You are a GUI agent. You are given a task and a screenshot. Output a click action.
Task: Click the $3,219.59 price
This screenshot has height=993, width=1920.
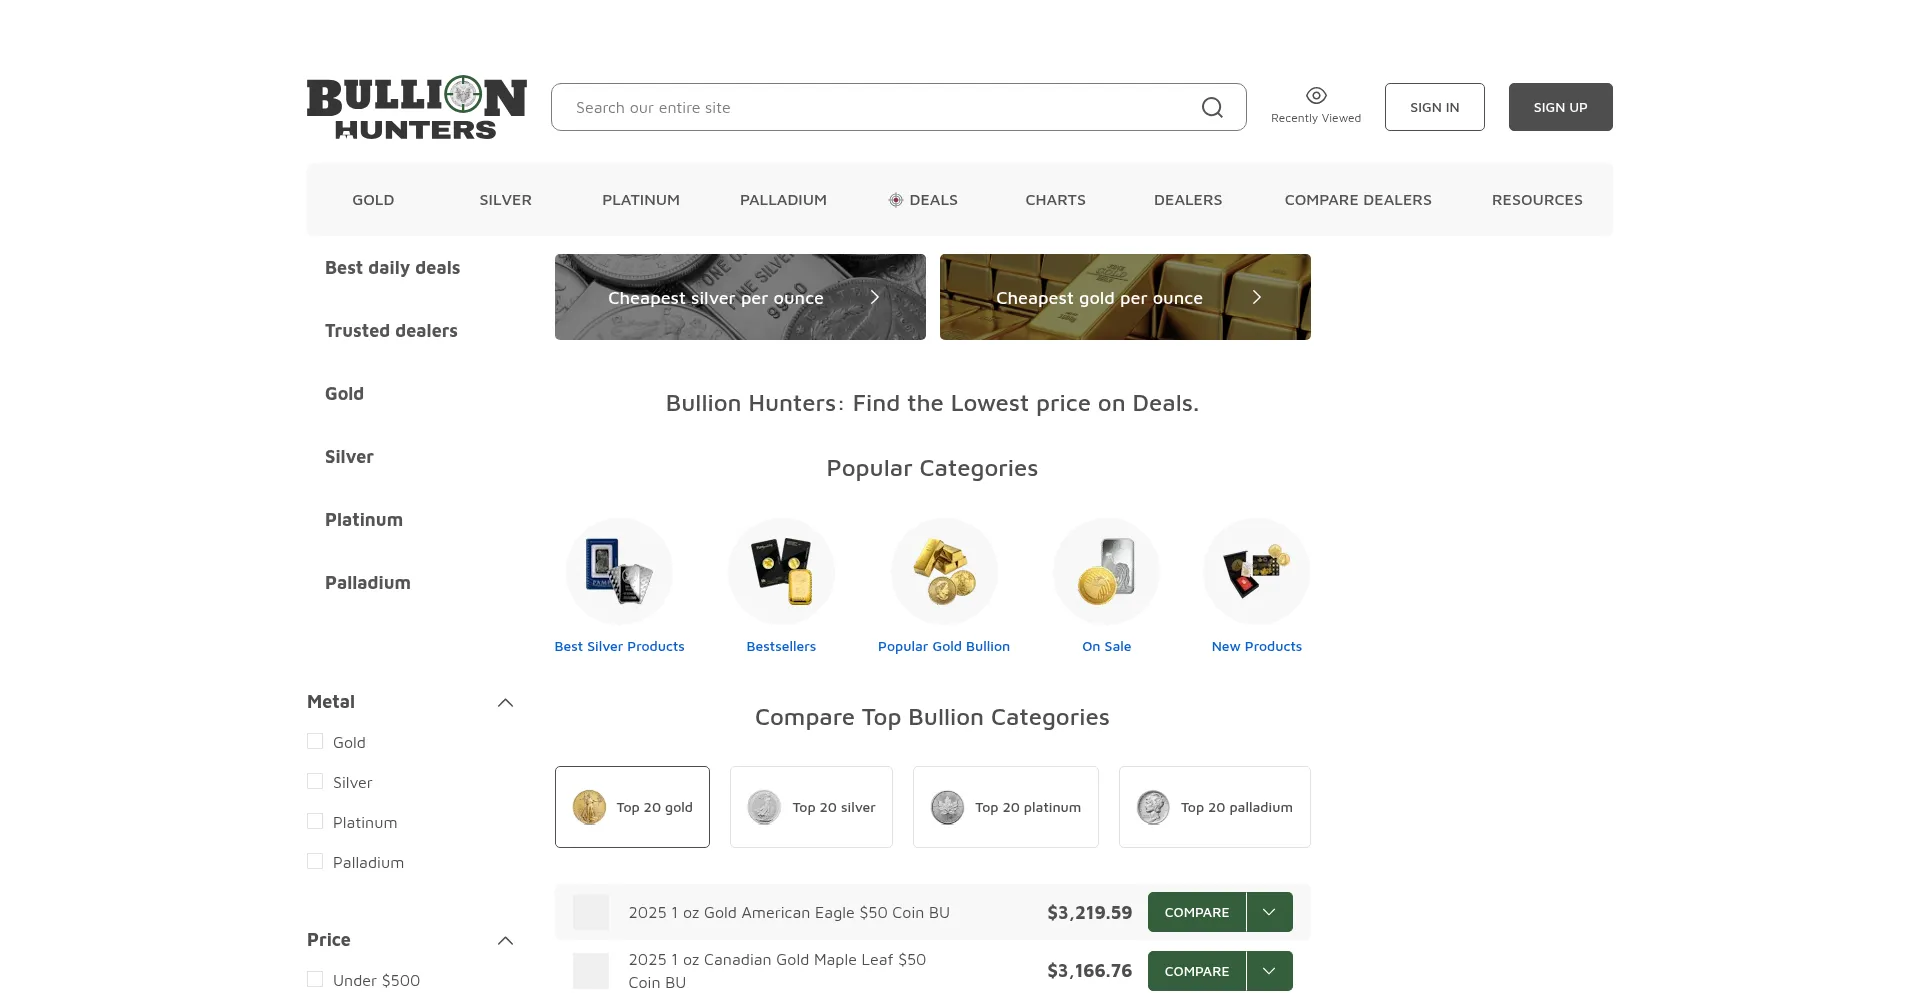click(1089, 912)
